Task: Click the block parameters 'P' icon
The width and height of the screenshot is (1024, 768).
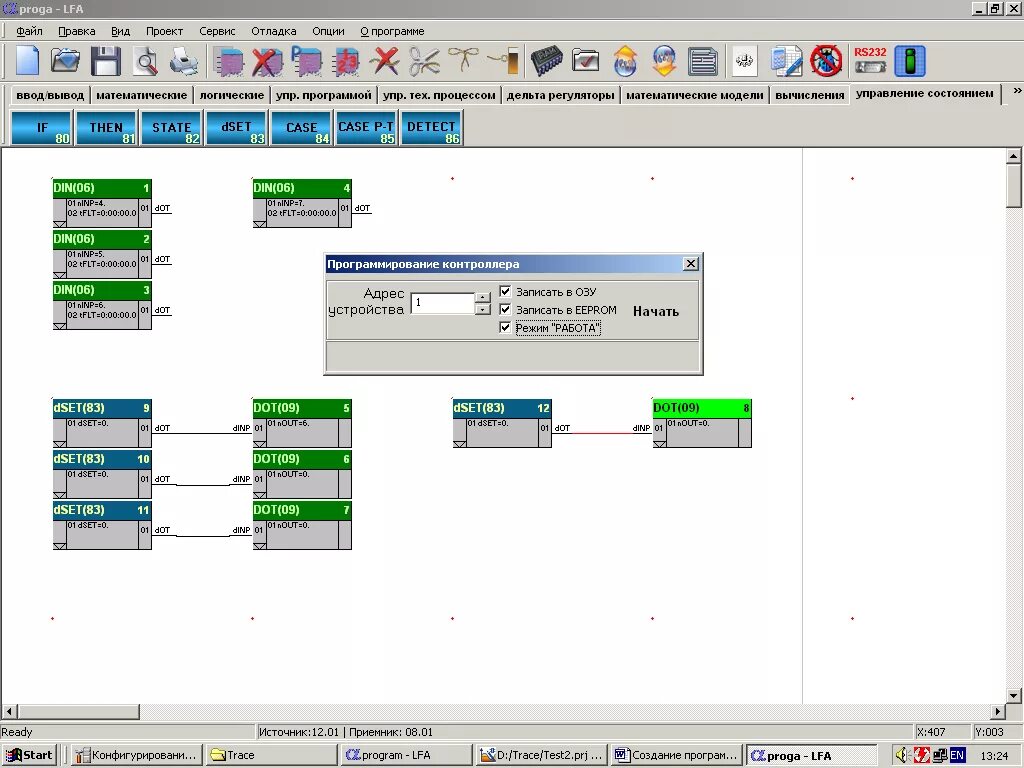Action: coord(306,61)
